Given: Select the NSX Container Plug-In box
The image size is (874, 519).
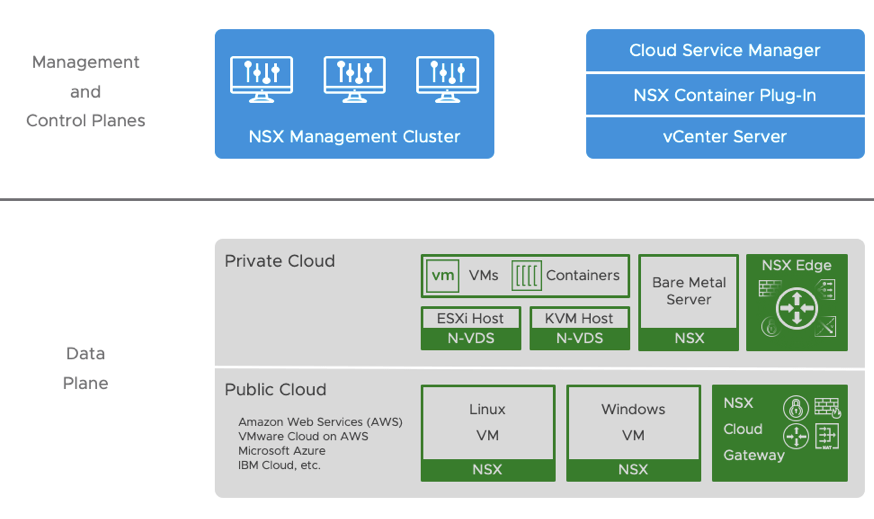Looking at the screenshot, I should click(725, 95).
